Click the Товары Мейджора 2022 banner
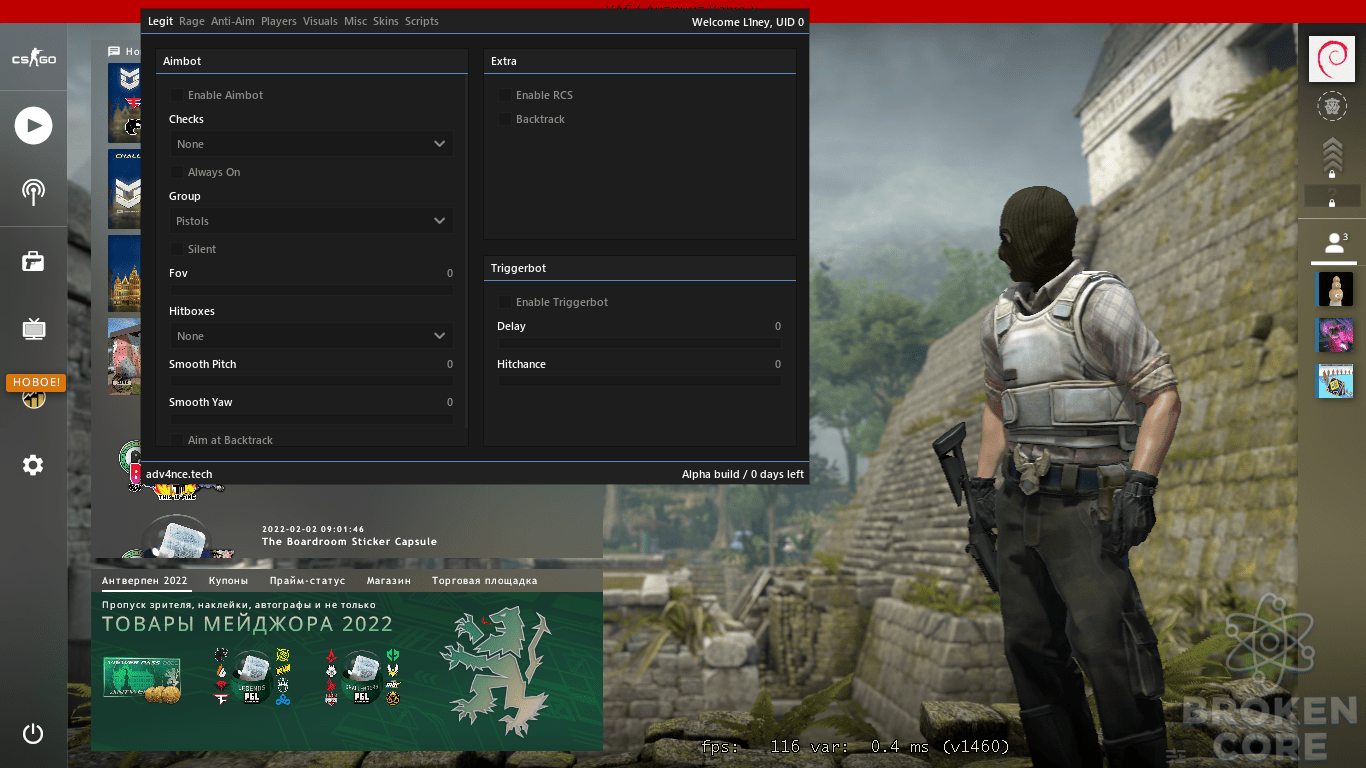Screen dimensions: 1366x768 [x=347, y=671]
